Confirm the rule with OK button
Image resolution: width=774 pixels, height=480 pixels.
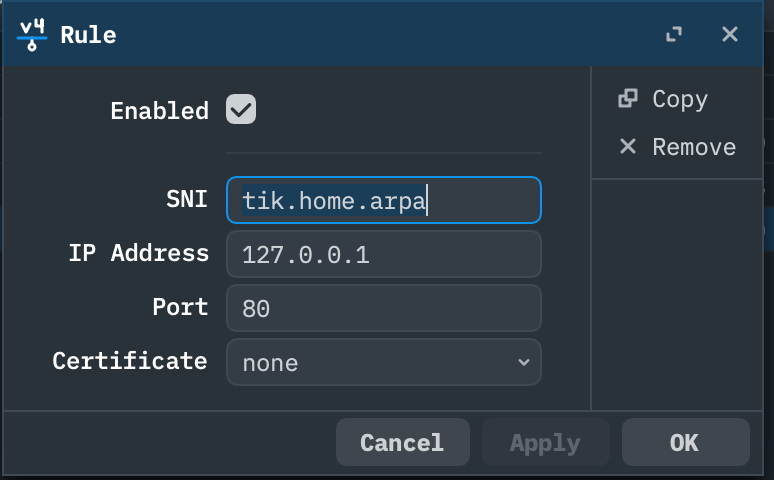click(x=685, y=442)
